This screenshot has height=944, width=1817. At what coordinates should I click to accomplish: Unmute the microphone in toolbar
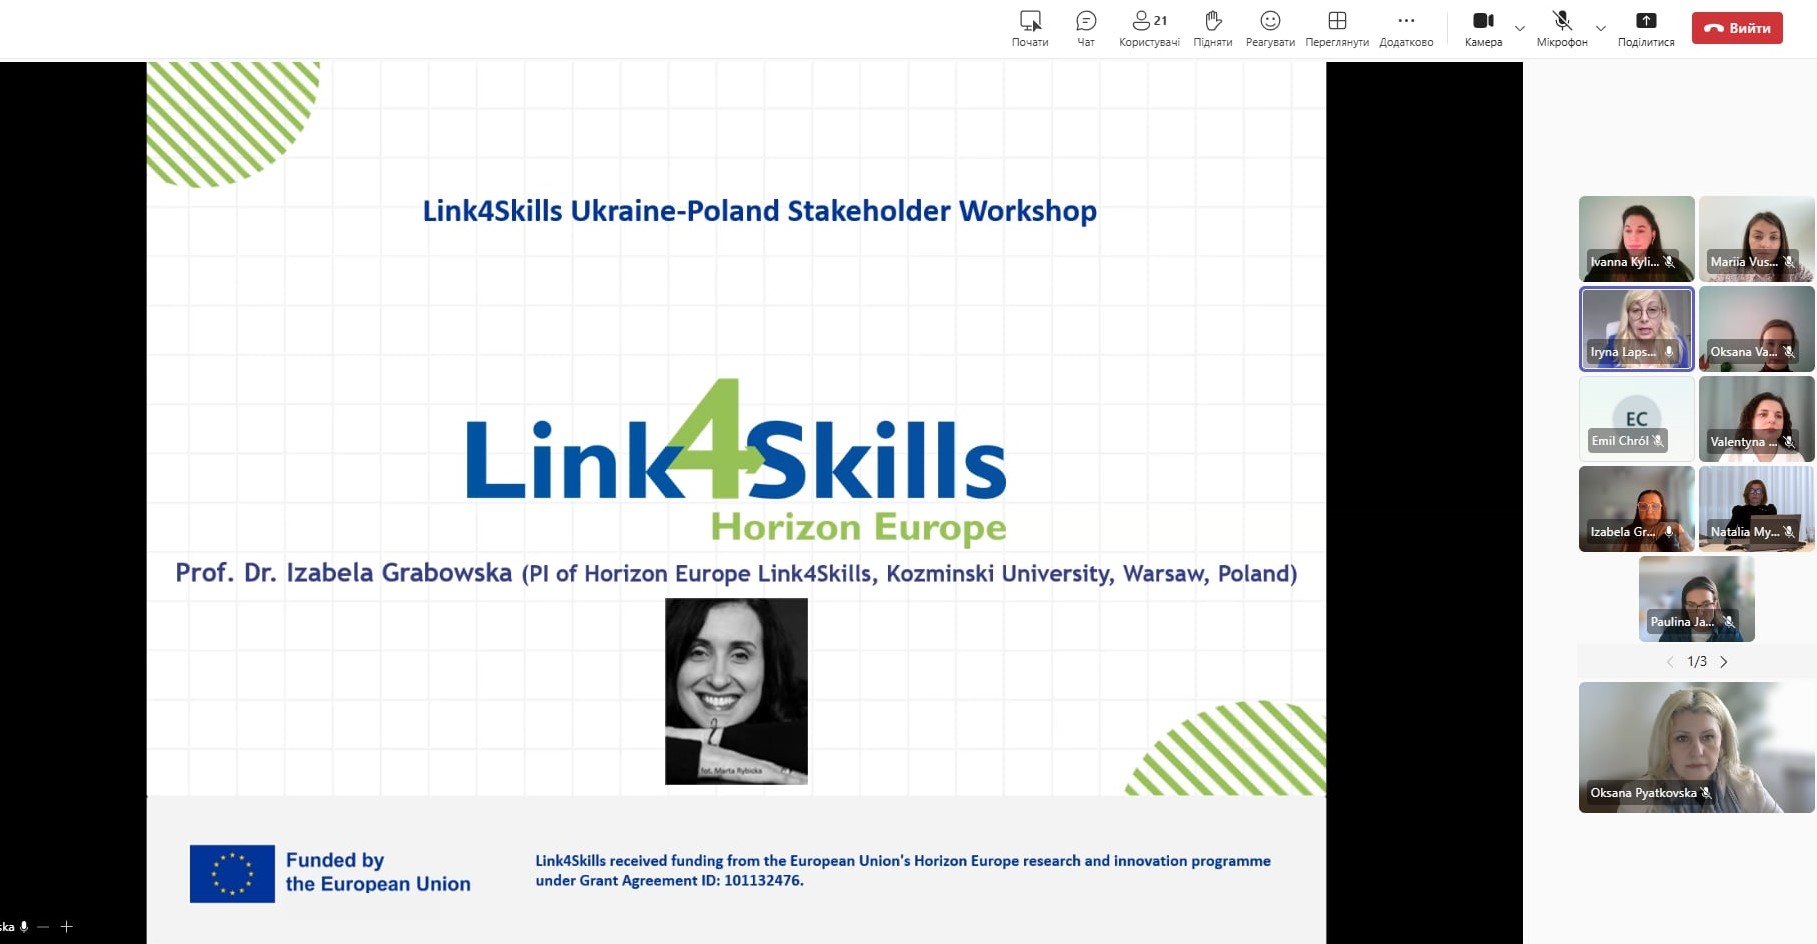point(1562,27)
